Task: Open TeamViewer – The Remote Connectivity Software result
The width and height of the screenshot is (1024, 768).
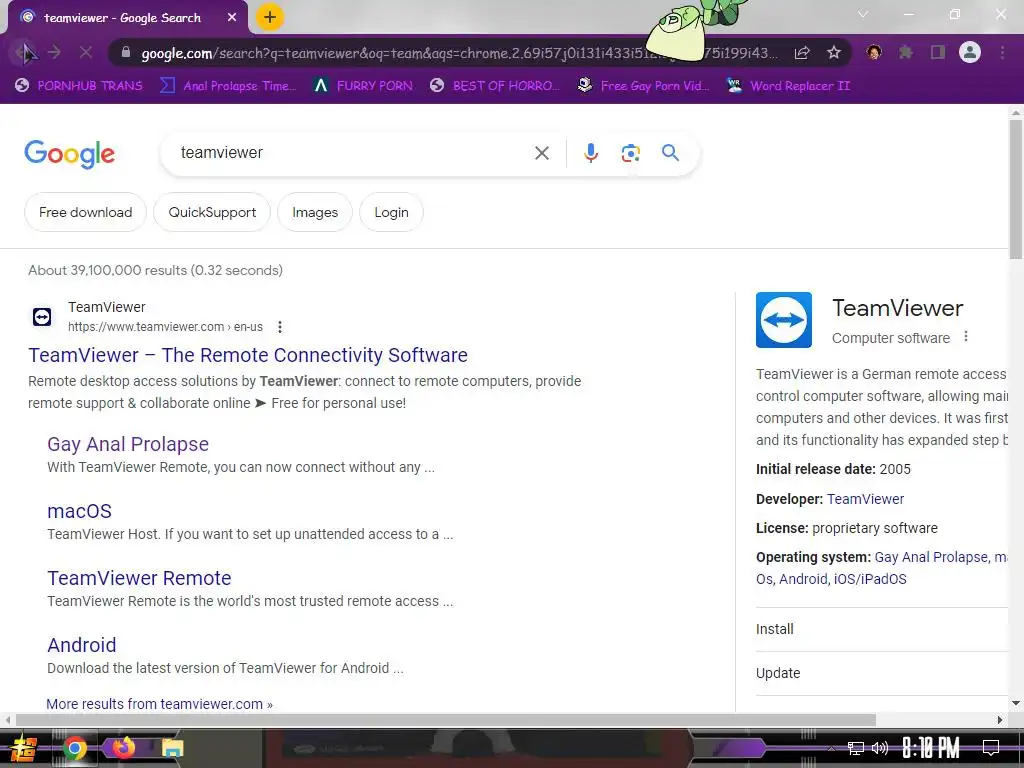Action: [248, 355]
